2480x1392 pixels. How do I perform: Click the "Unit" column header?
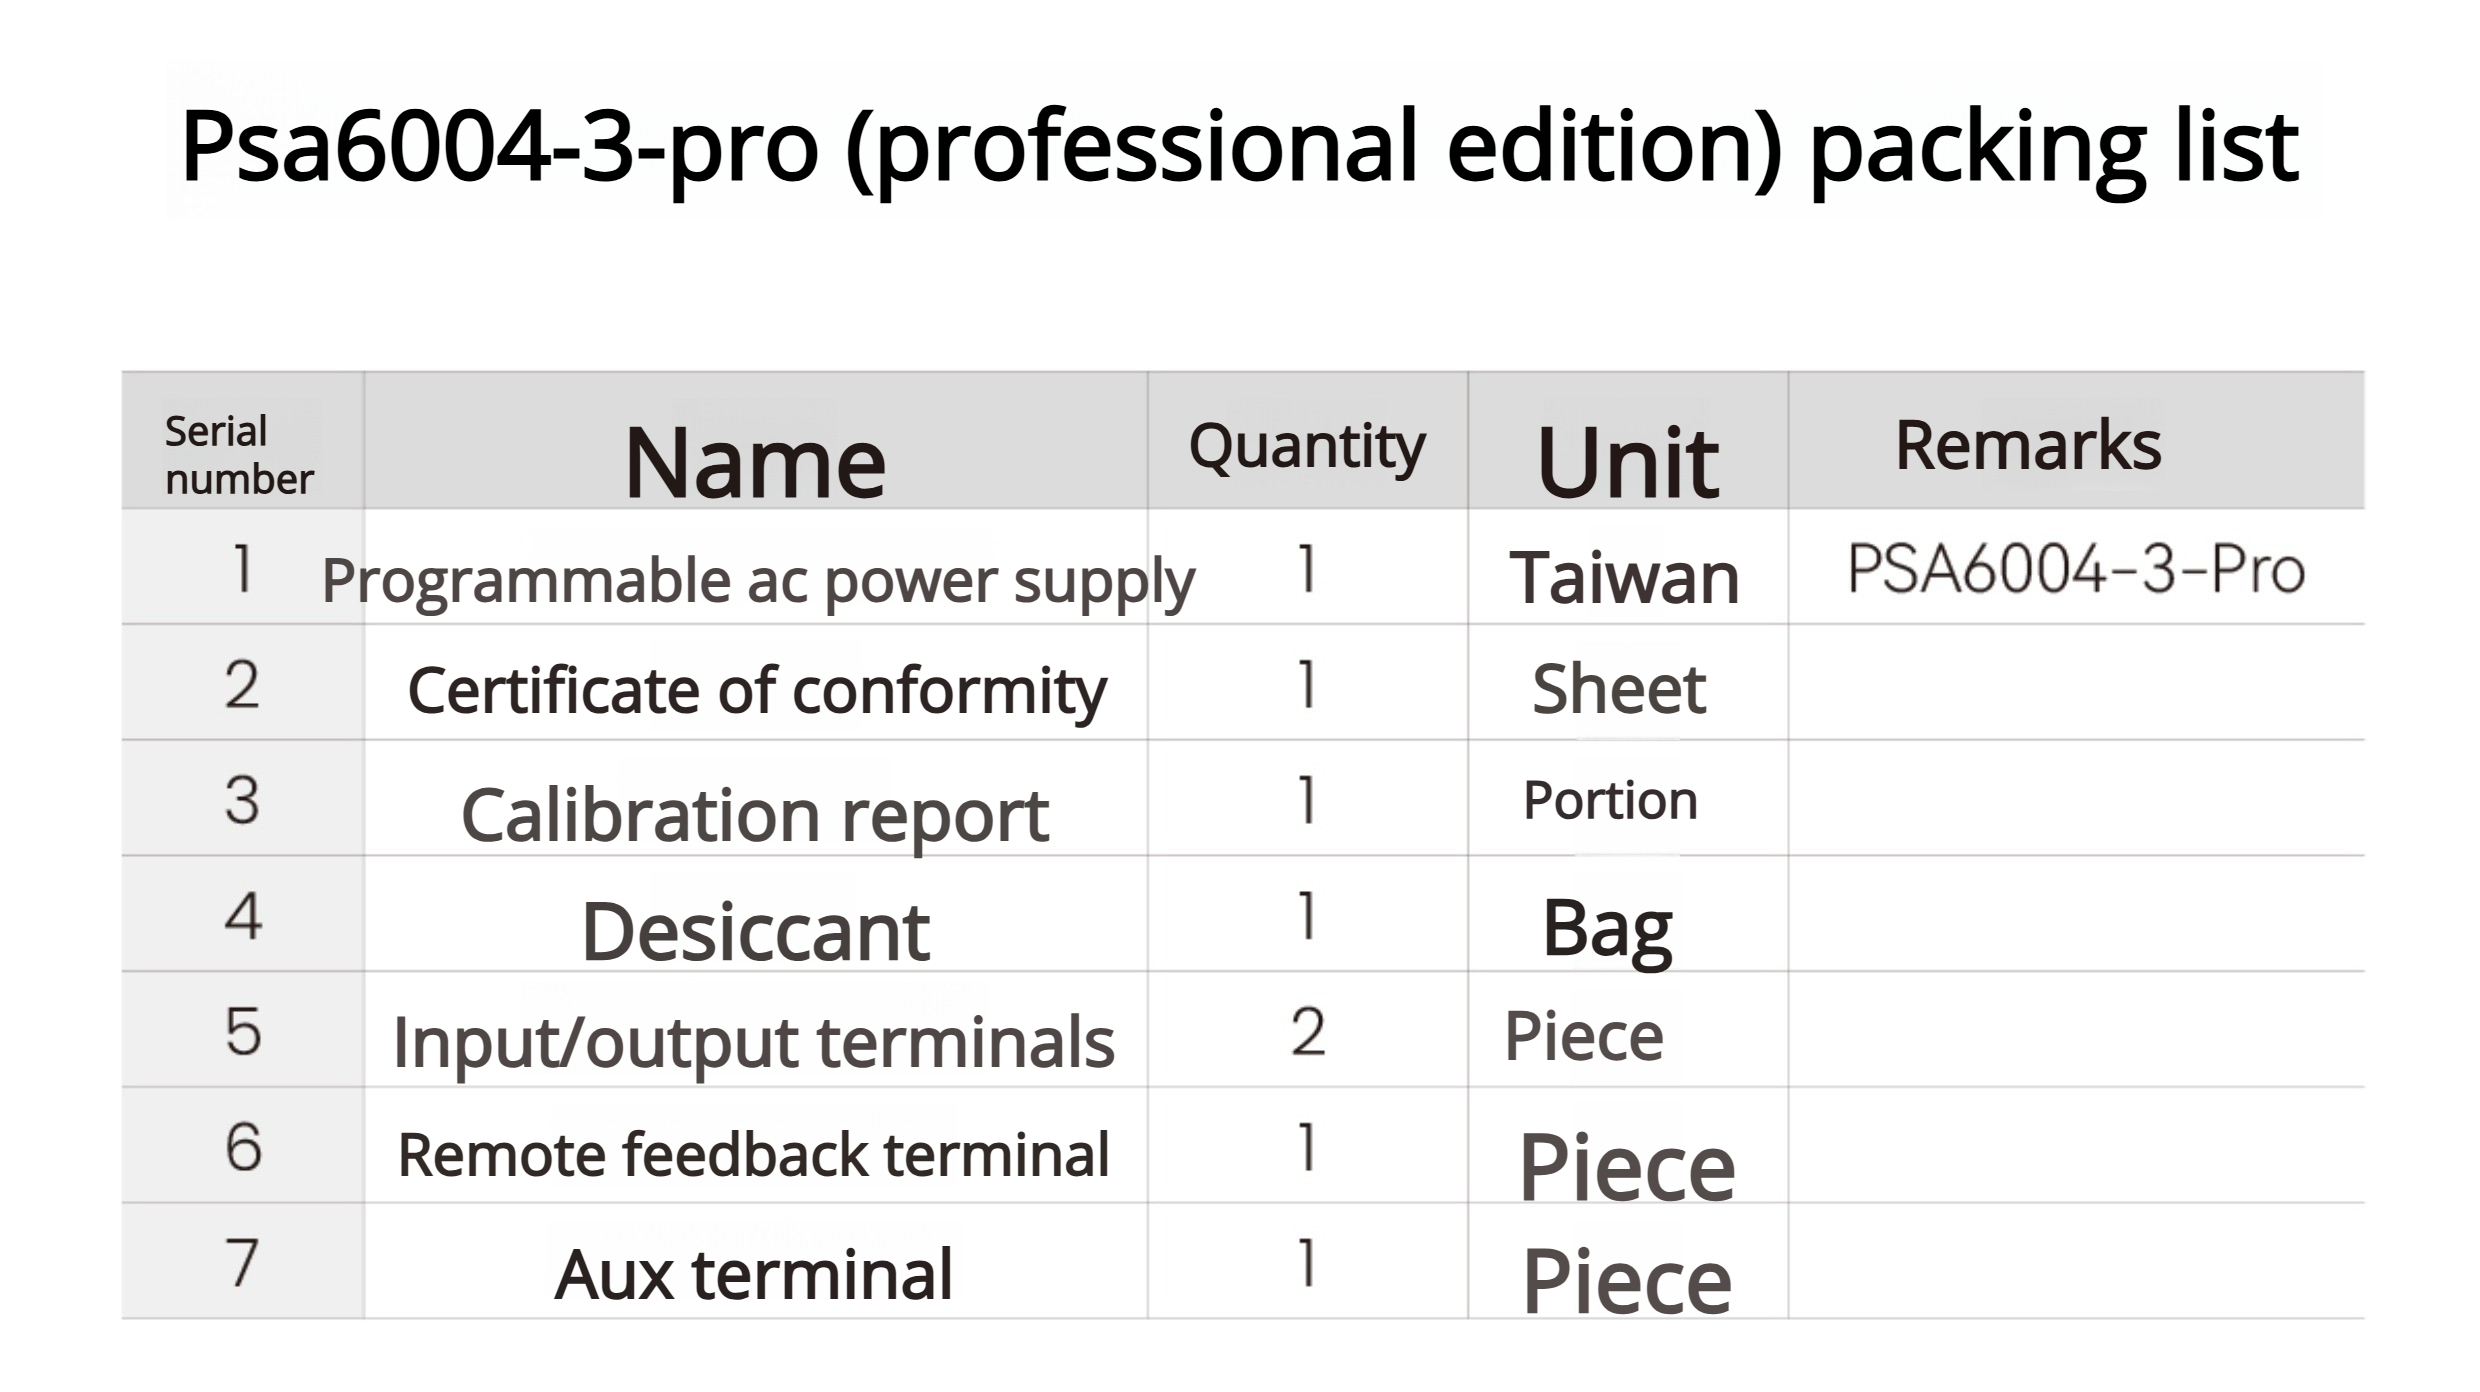(x=1627, y=462)
